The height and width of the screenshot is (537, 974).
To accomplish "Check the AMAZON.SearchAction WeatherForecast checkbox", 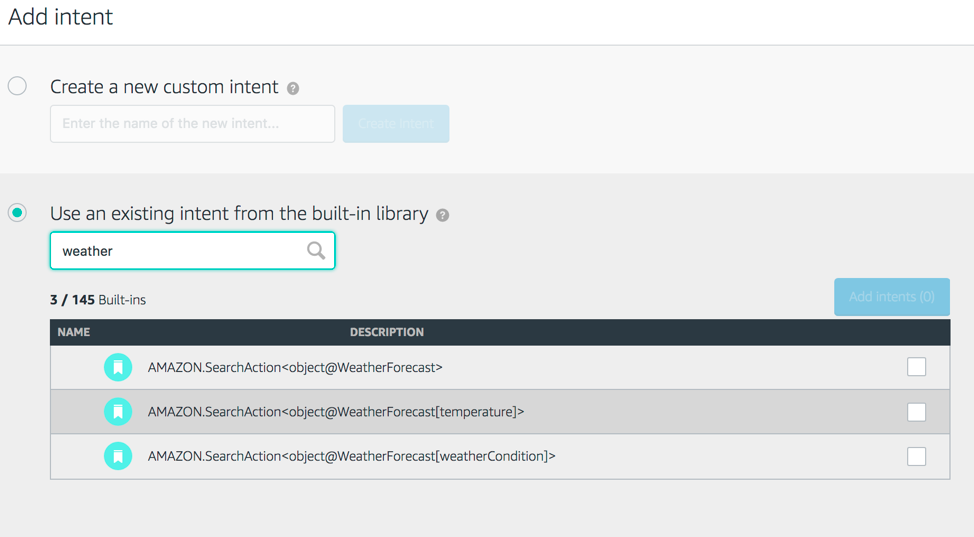I will (916, 367).
